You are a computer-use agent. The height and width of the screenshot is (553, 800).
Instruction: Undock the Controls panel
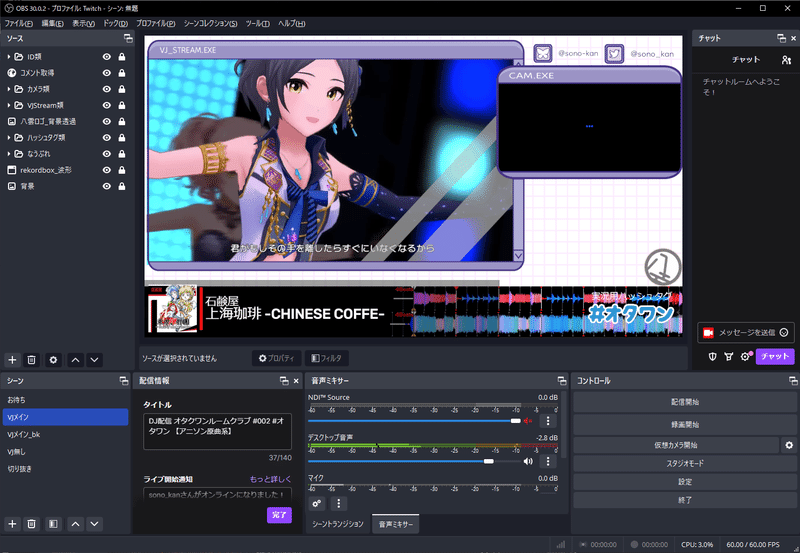793,381
